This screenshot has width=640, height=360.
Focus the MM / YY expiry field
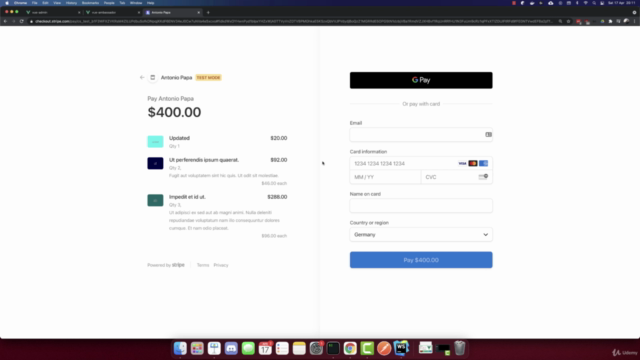385,177
